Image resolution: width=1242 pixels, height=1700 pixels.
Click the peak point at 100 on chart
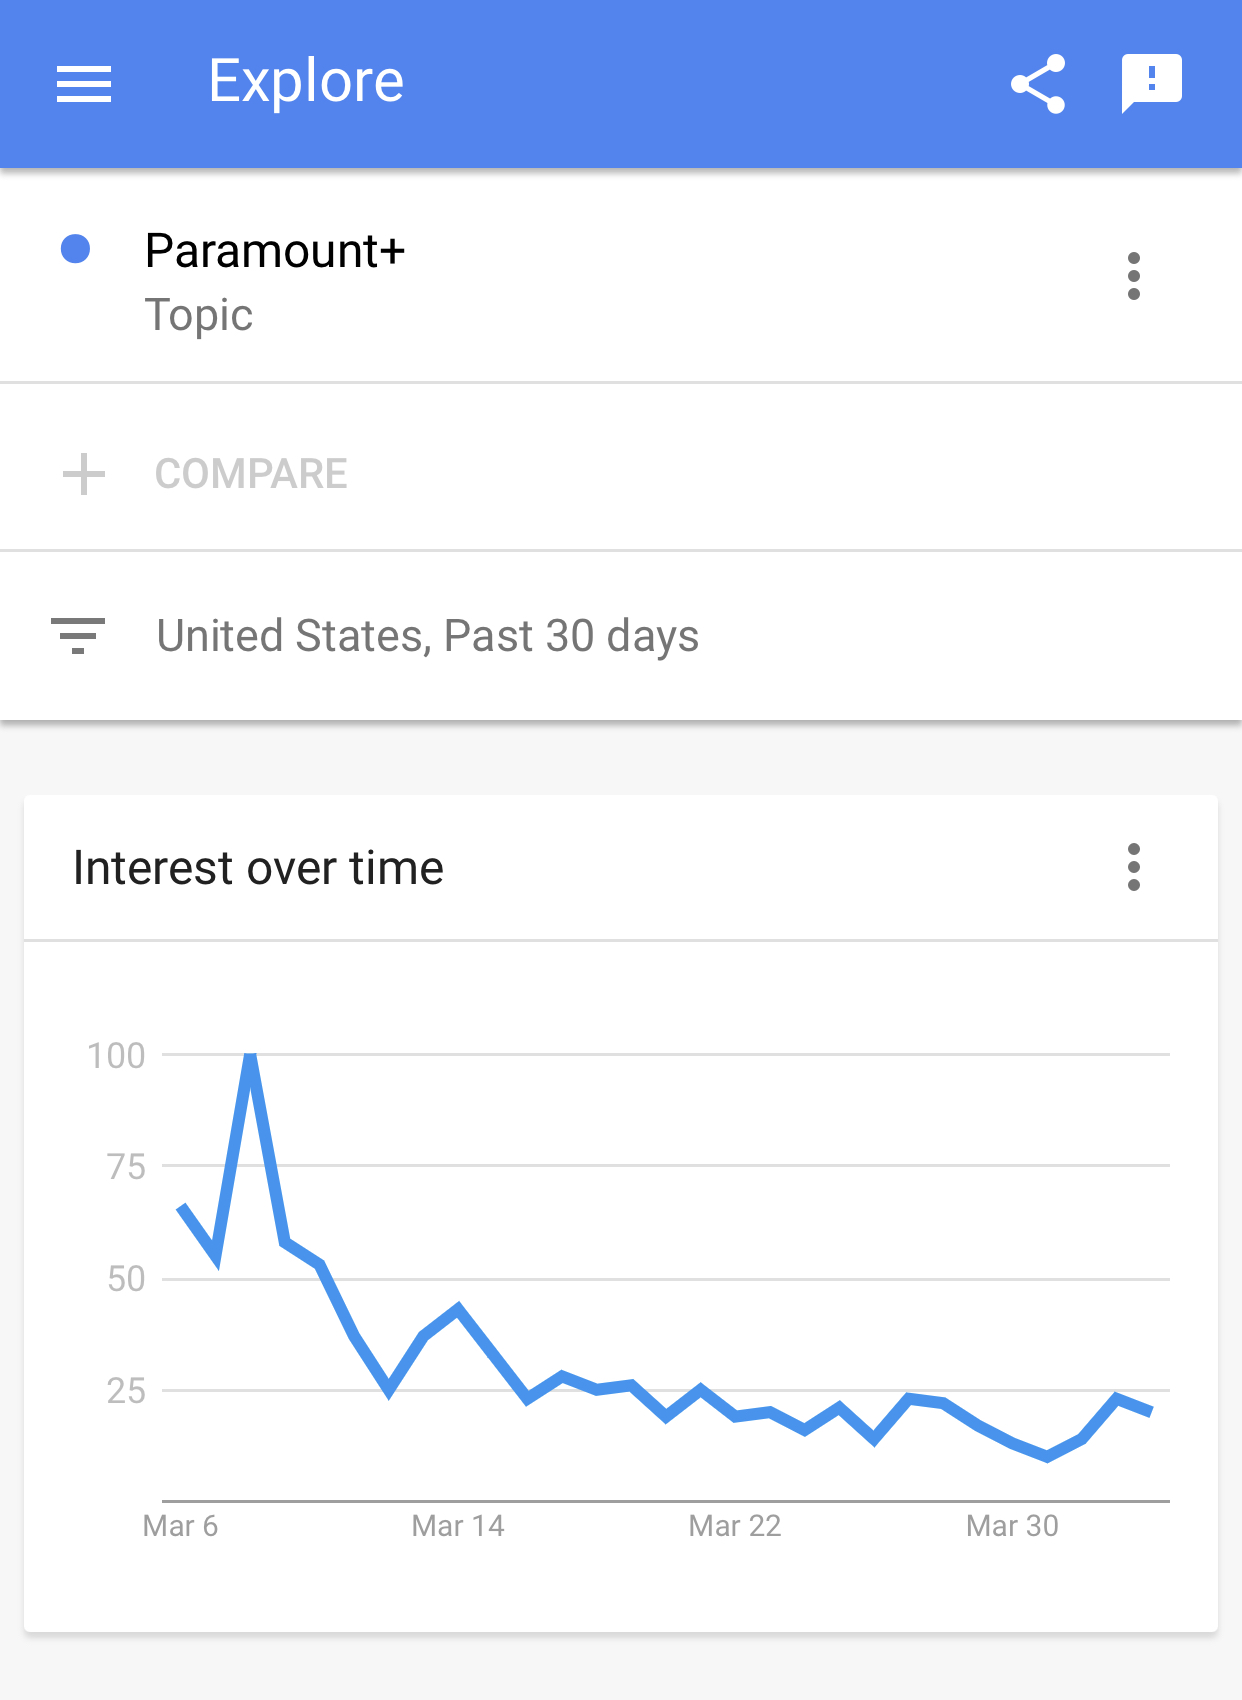pos(251,1055)
